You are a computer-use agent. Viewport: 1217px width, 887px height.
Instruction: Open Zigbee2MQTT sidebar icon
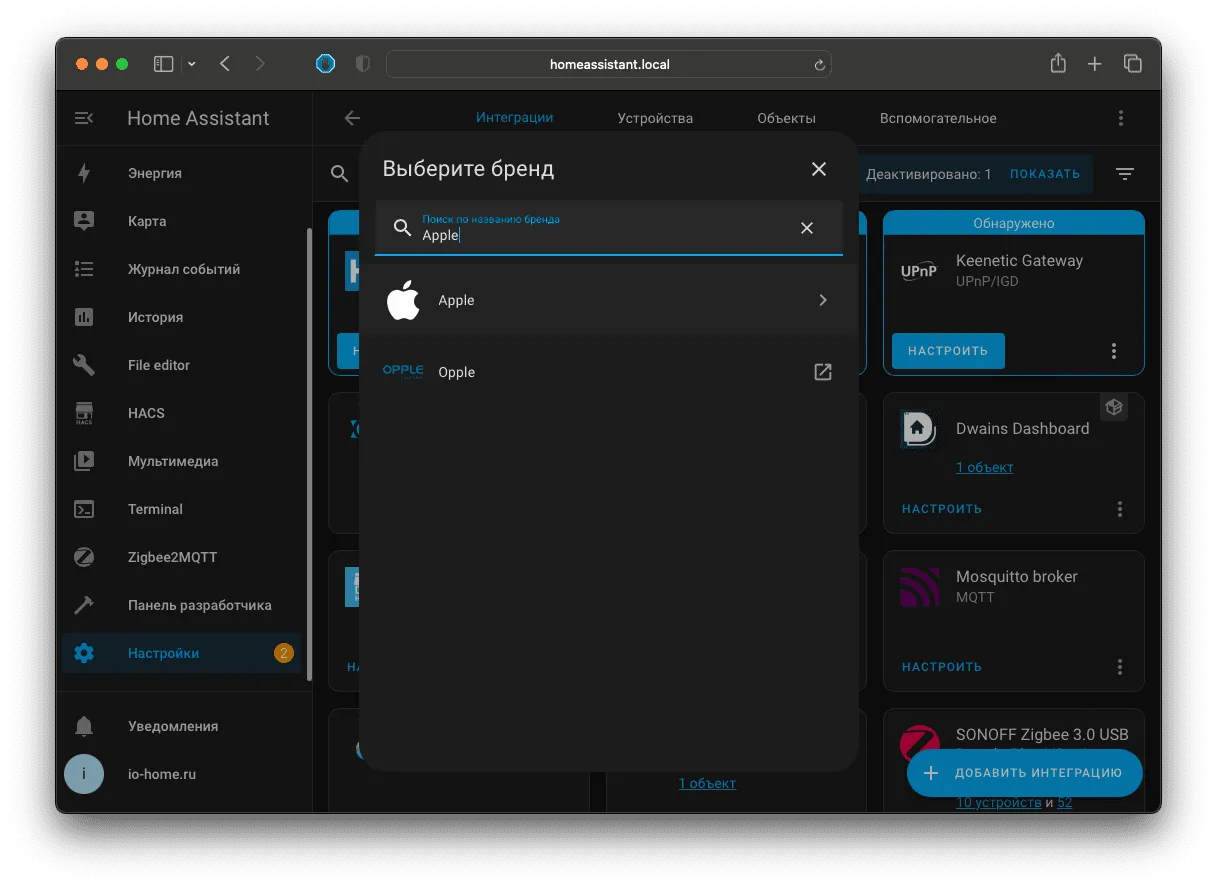[x=84, y=557]
